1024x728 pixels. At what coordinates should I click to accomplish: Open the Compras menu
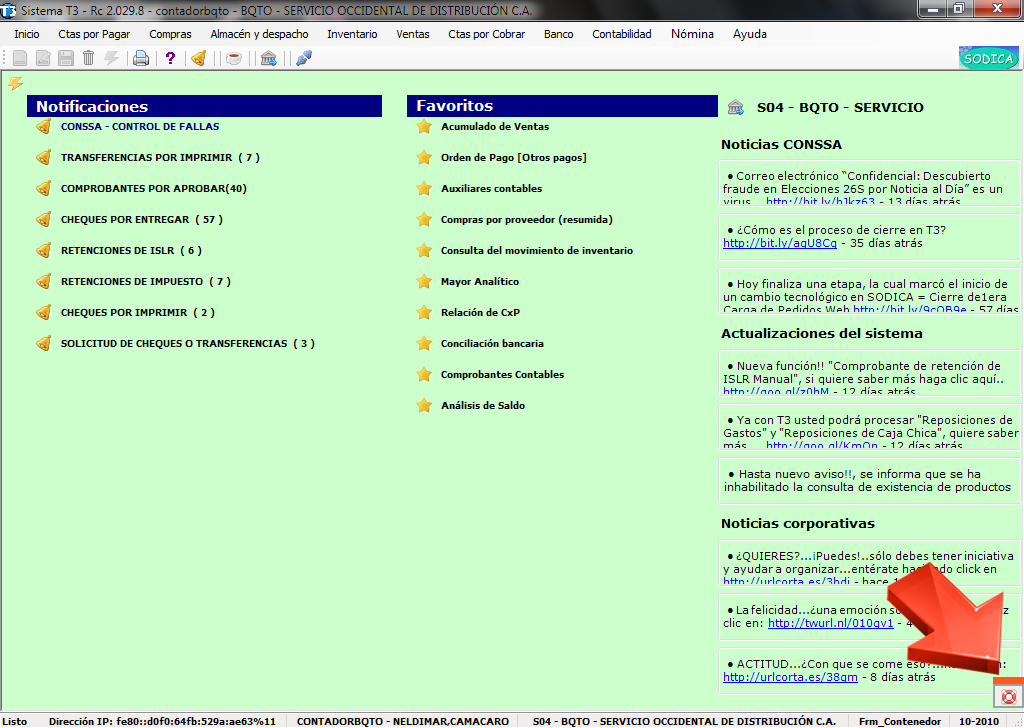[x=170, y=34]
